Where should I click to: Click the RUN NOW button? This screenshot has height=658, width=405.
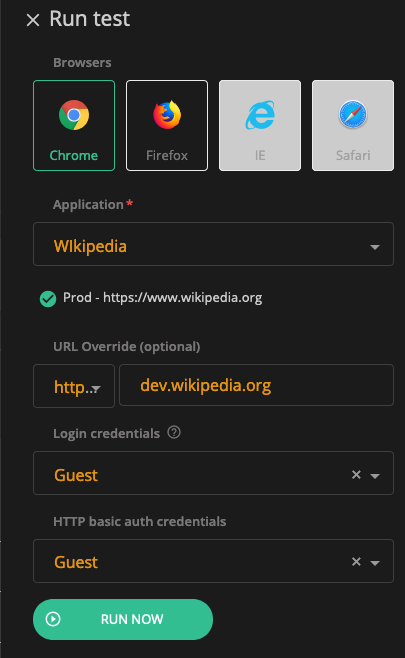tap(123, 619)
